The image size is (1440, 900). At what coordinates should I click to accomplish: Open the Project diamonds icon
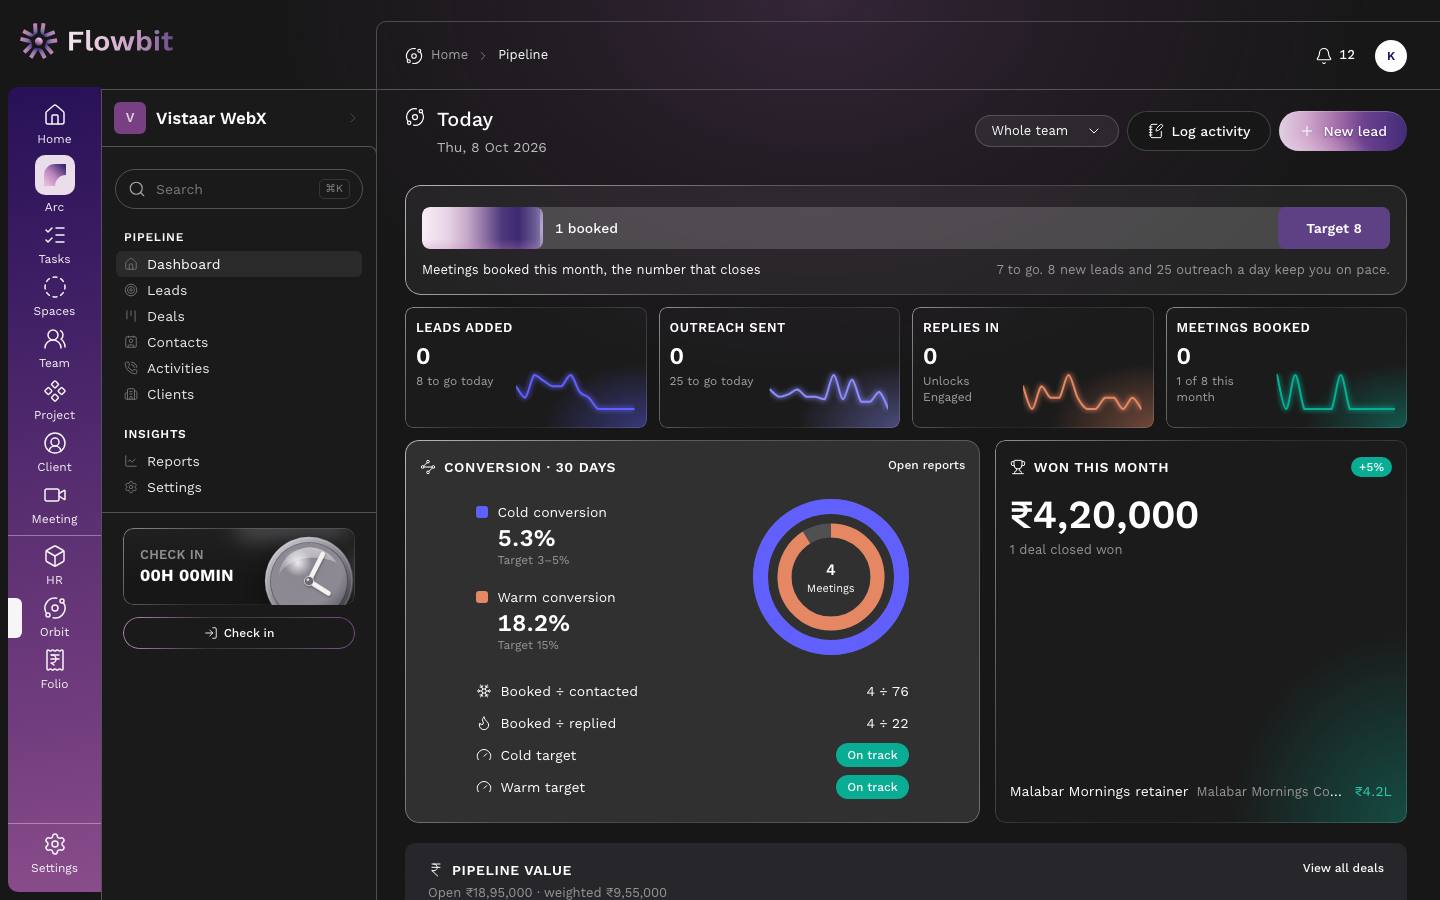point(55,391)
